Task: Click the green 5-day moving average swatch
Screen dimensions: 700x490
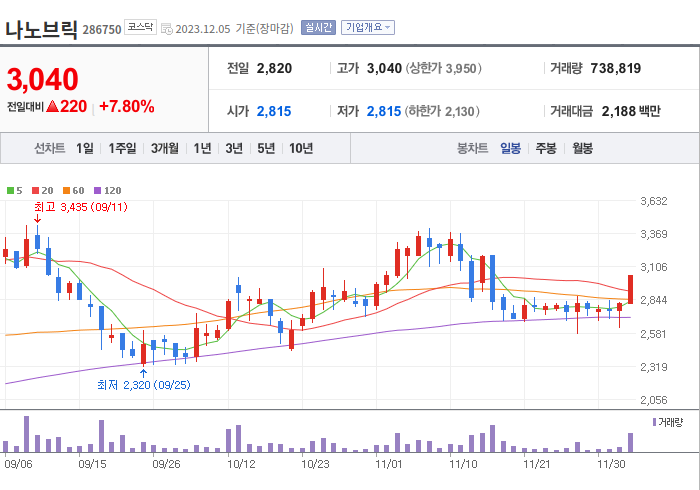Action: (10, 191)
